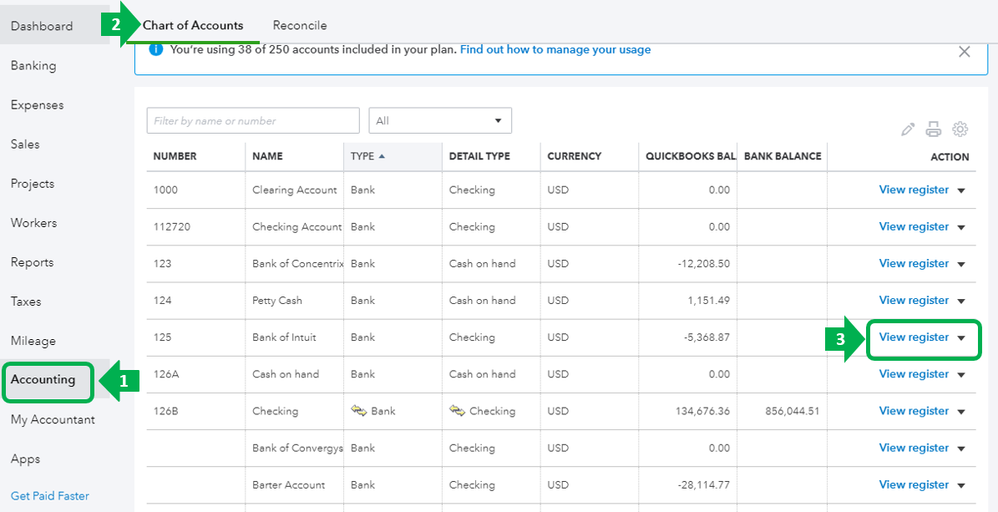View register for Petty Cash

click(913, 301)
